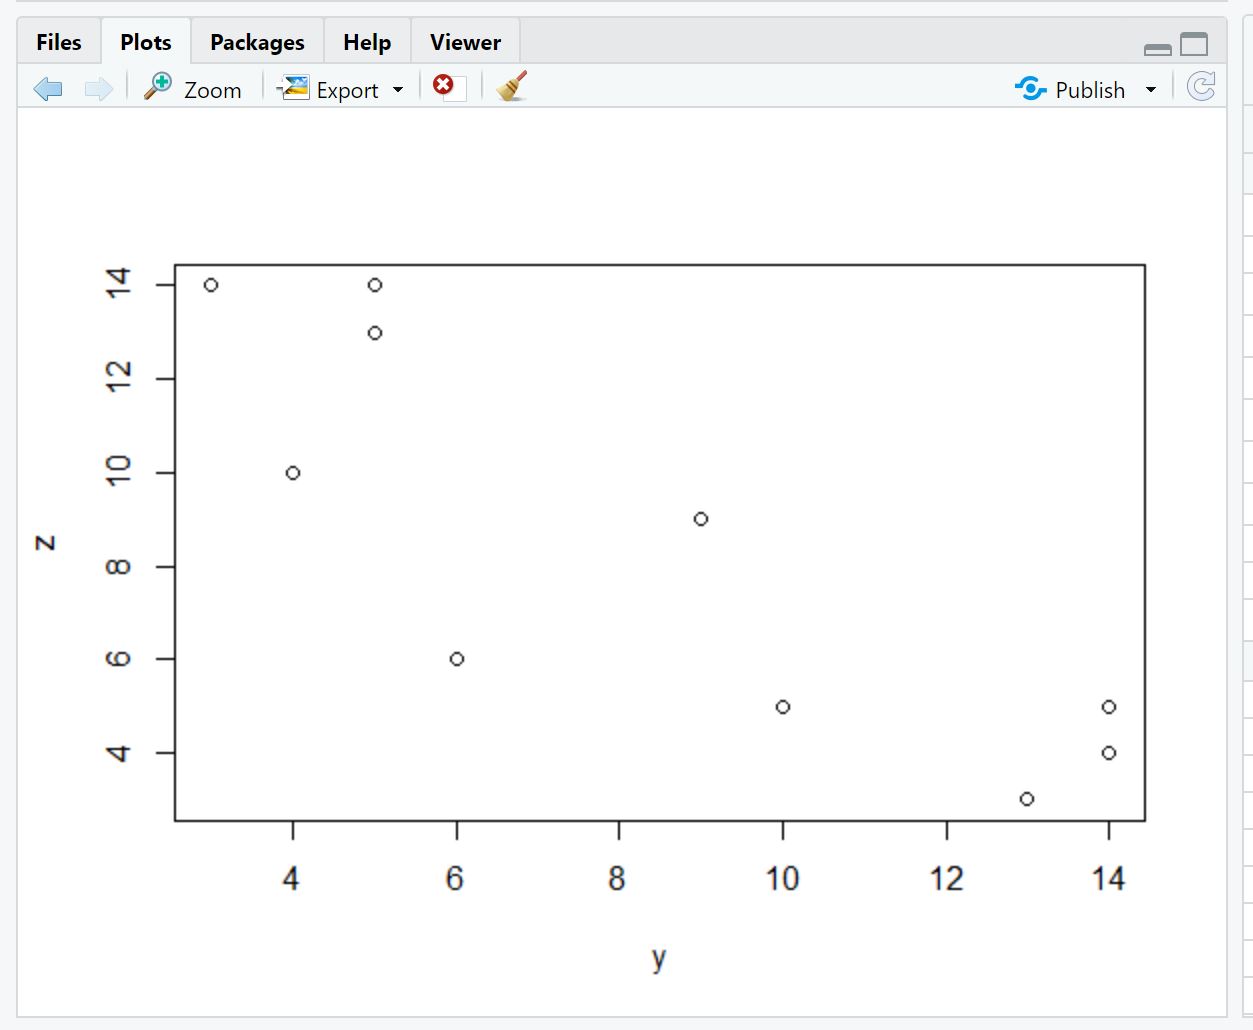
Task: Go to previous plot with back arrow
Action: [x=47, y=88]
